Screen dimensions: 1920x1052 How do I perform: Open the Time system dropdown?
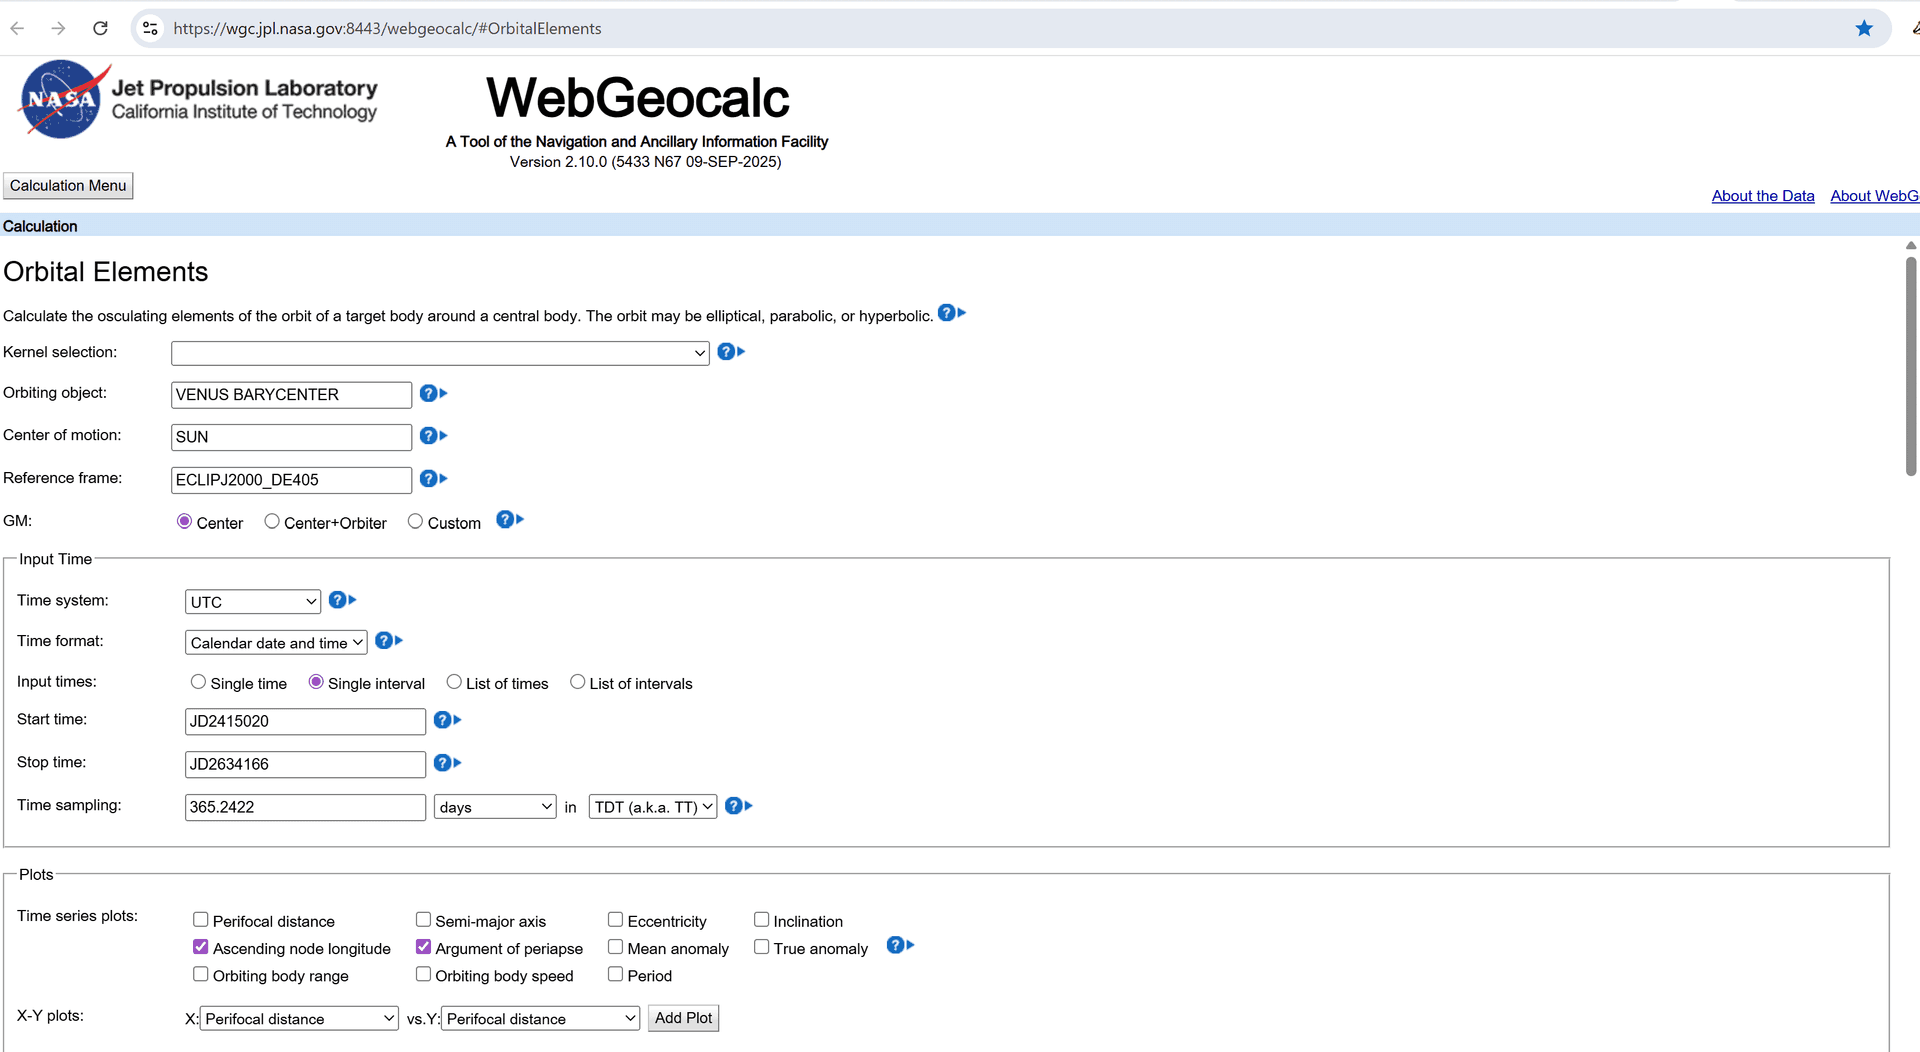tap(251, 601)
